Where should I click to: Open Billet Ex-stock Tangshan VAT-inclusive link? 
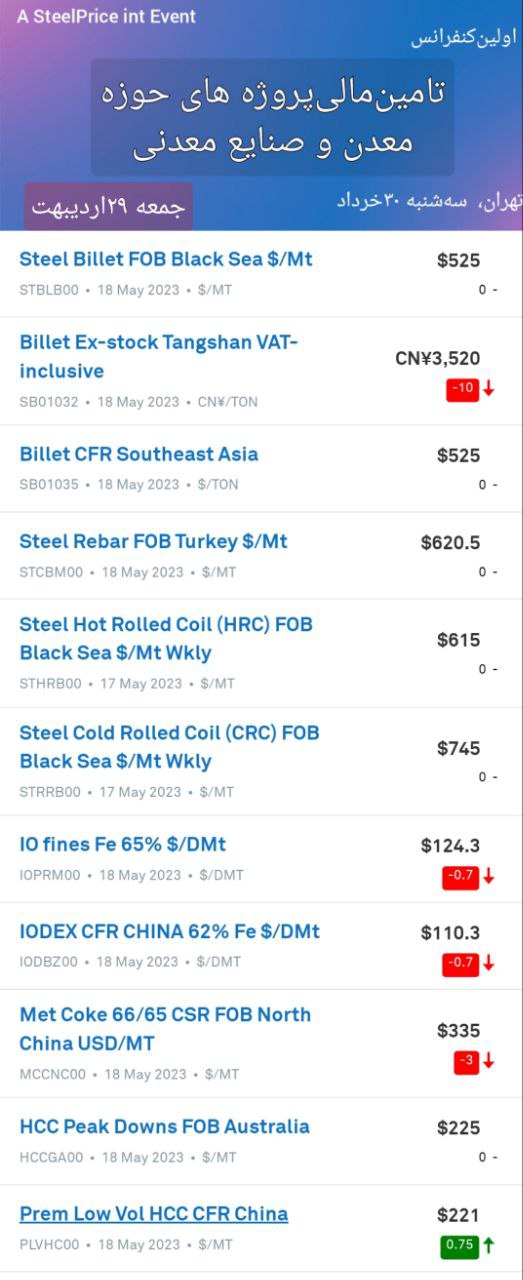click(159, 357)
